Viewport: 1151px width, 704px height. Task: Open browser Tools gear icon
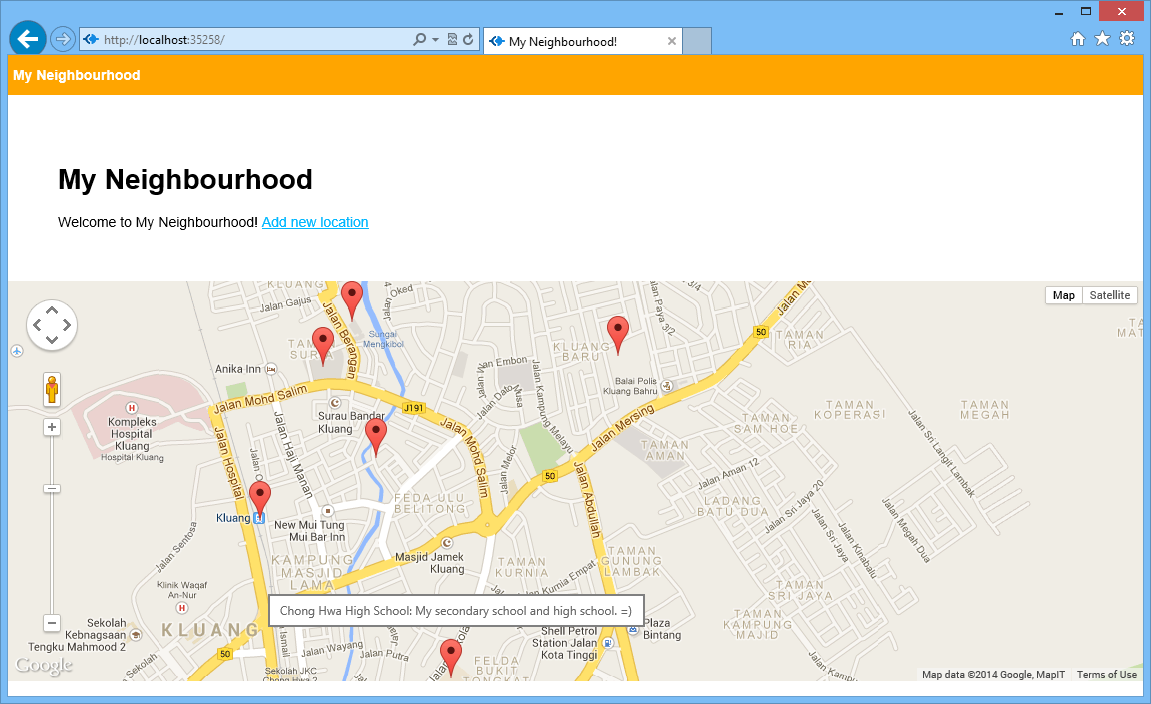[1127, 39]
